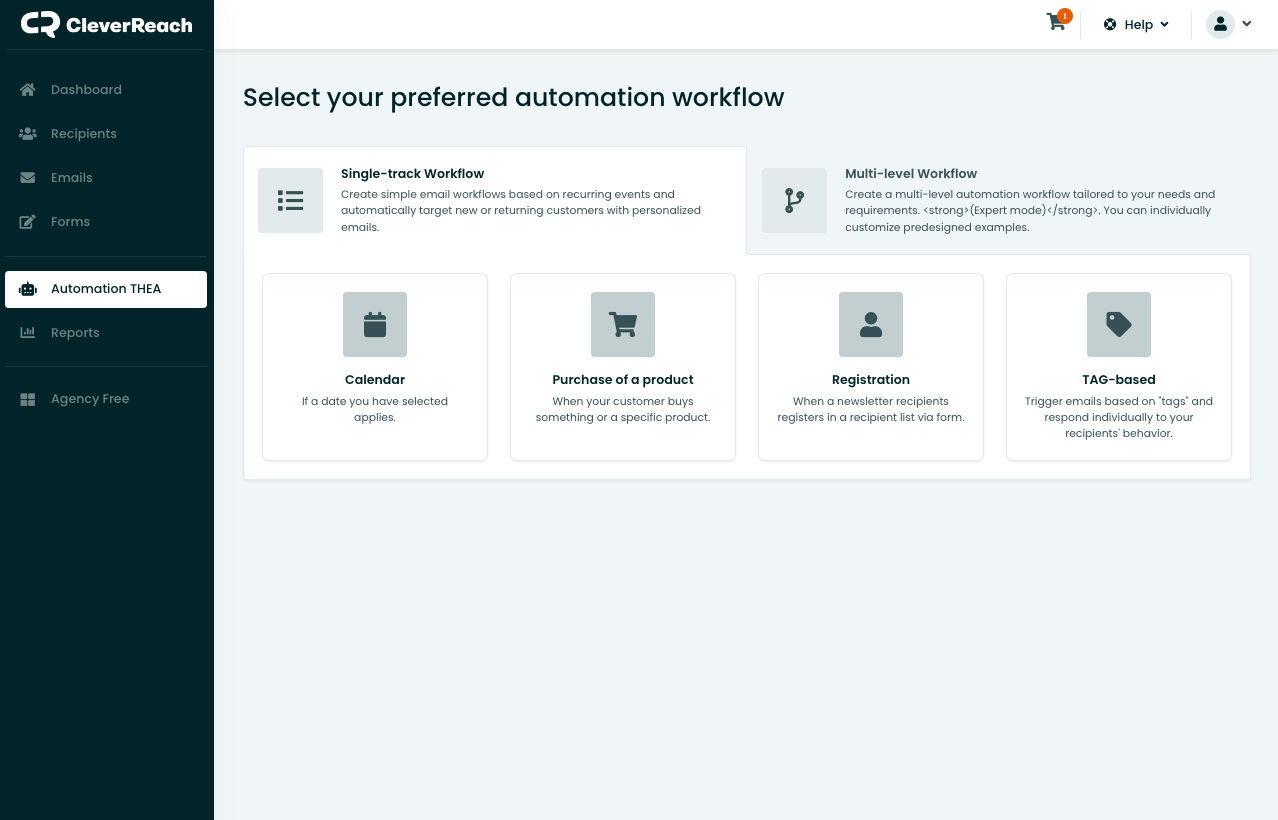This screenshot has height=820, width=1278.
Task: Open the Automation THEA robot icon
Action: (x=27, y=289)
